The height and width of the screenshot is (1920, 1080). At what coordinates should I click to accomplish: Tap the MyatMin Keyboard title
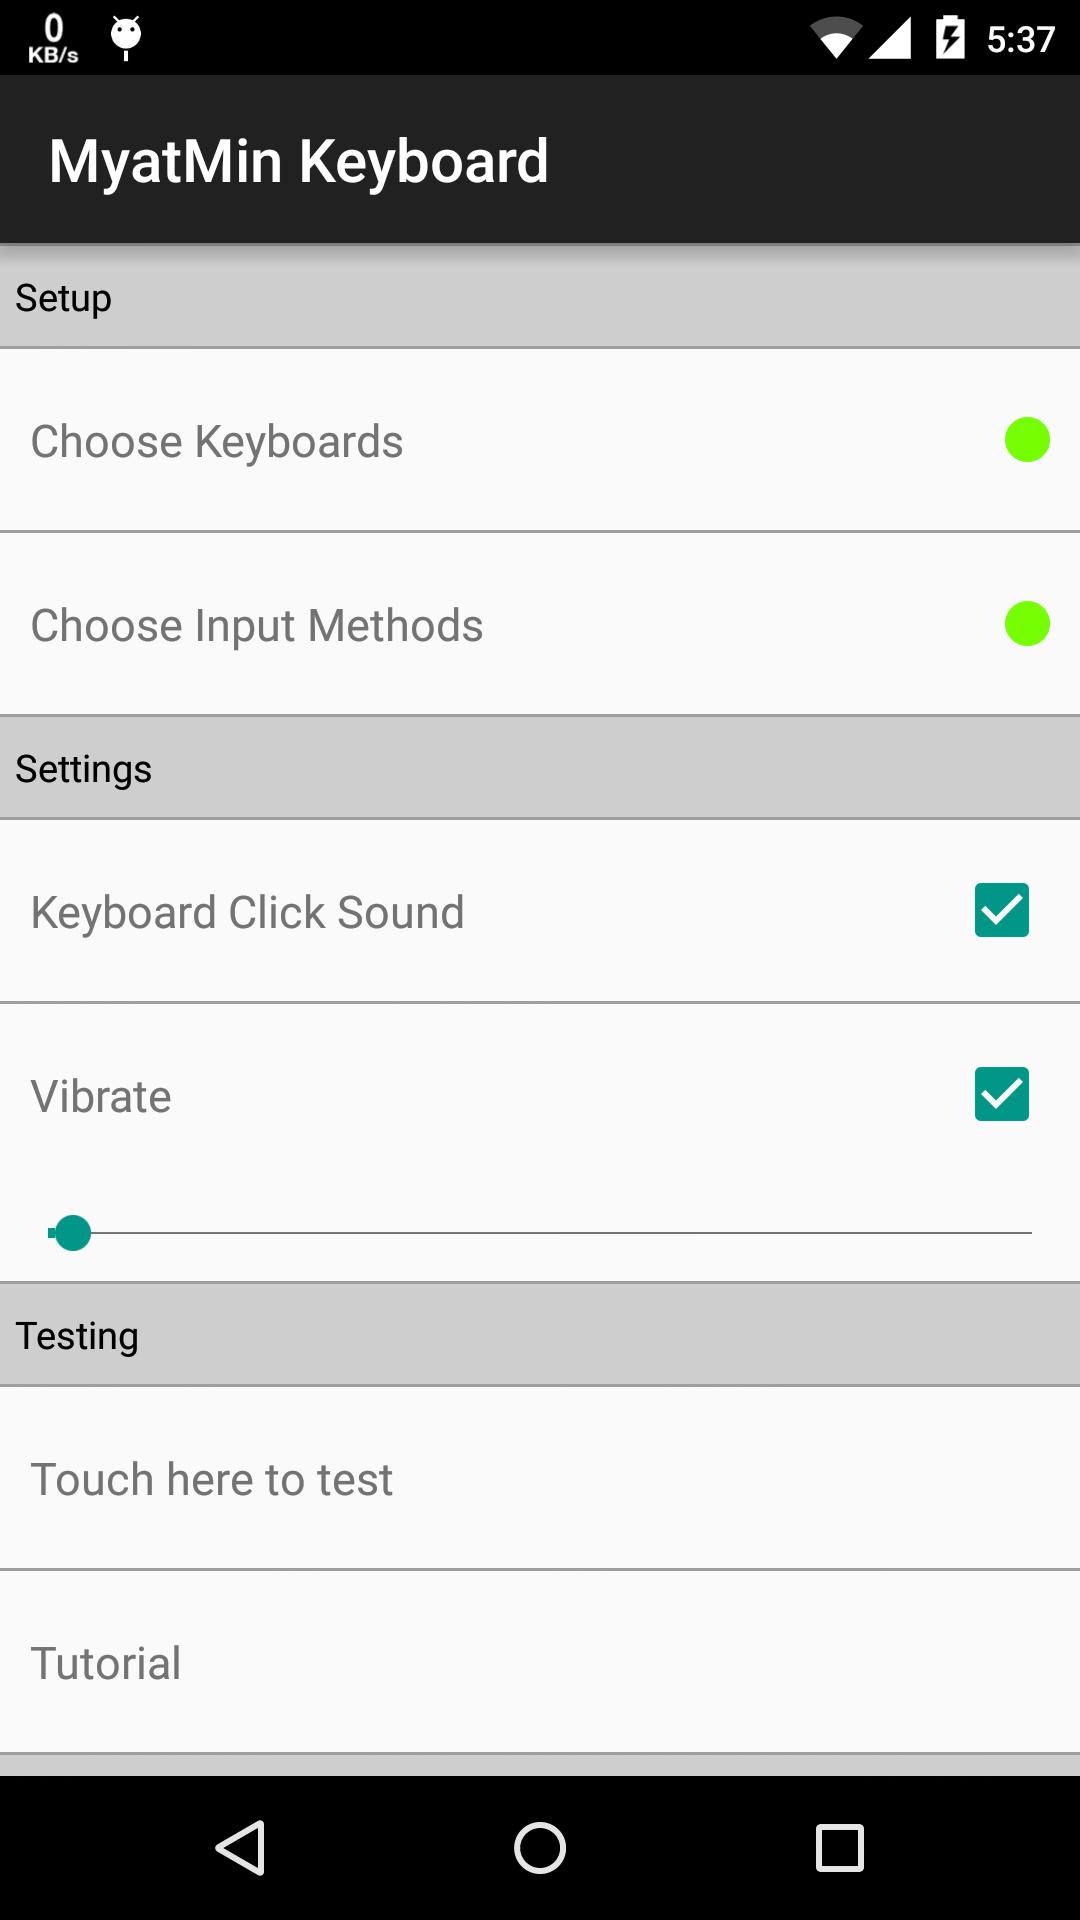tap(299, 161)
